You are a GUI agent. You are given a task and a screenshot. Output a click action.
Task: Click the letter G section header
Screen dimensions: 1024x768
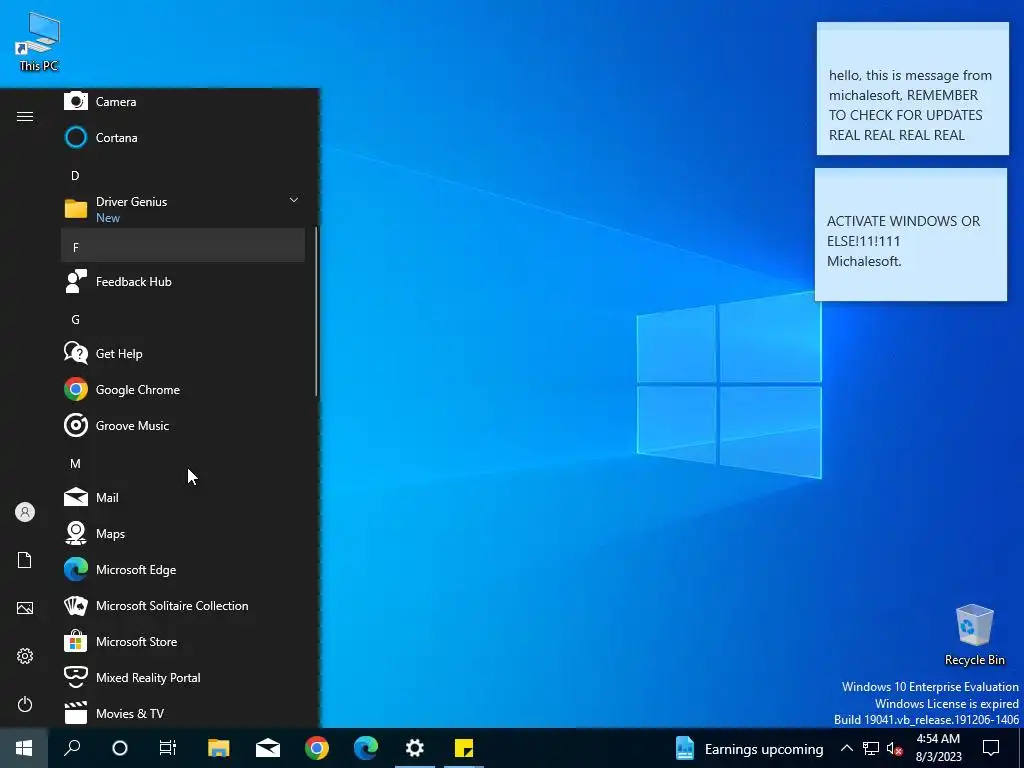point(183,319)
